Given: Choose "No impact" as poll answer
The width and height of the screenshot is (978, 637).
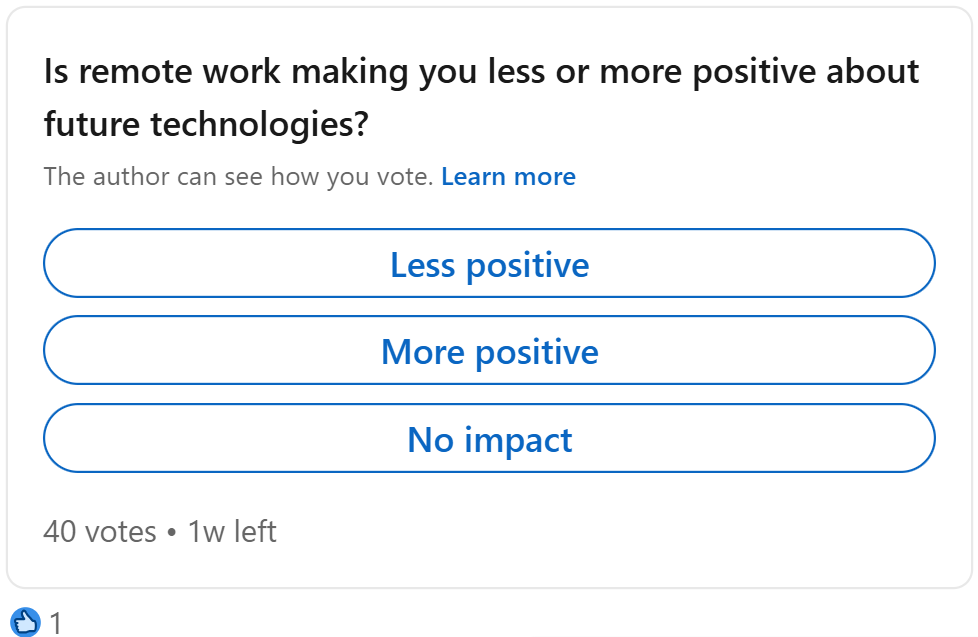Looking at the screenshot, I should coord(489,439).
